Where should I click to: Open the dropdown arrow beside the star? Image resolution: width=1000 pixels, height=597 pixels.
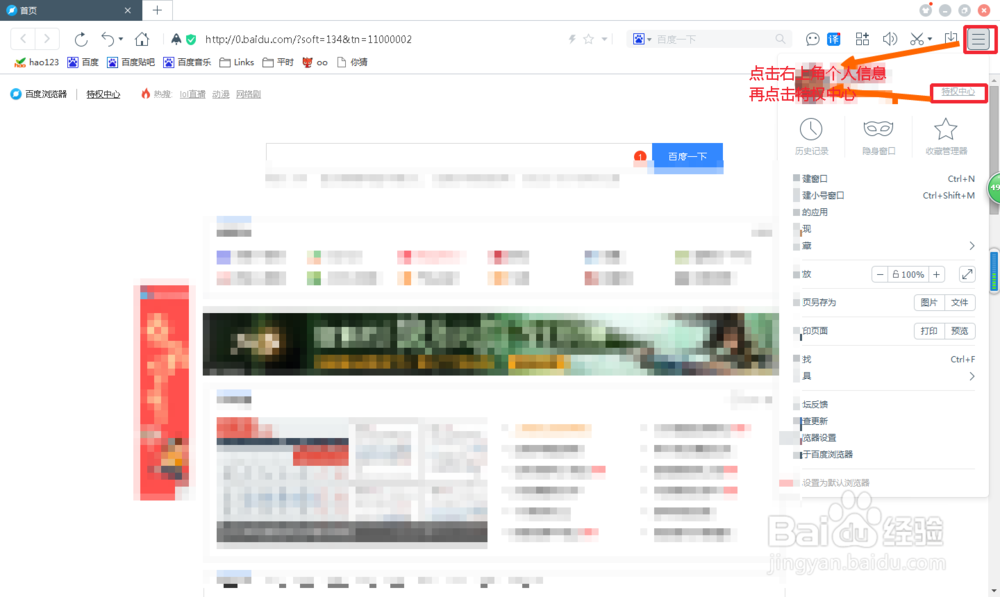pos(604,39)
